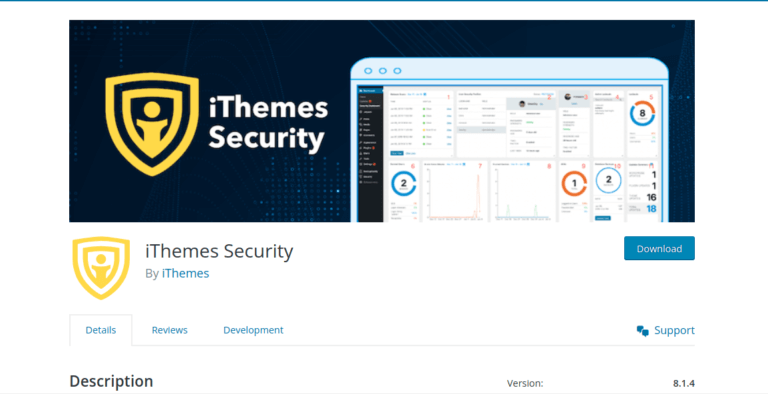
Task: Click the version number 8.1.4
Action: pyautogui.click(x=684, y=383)
